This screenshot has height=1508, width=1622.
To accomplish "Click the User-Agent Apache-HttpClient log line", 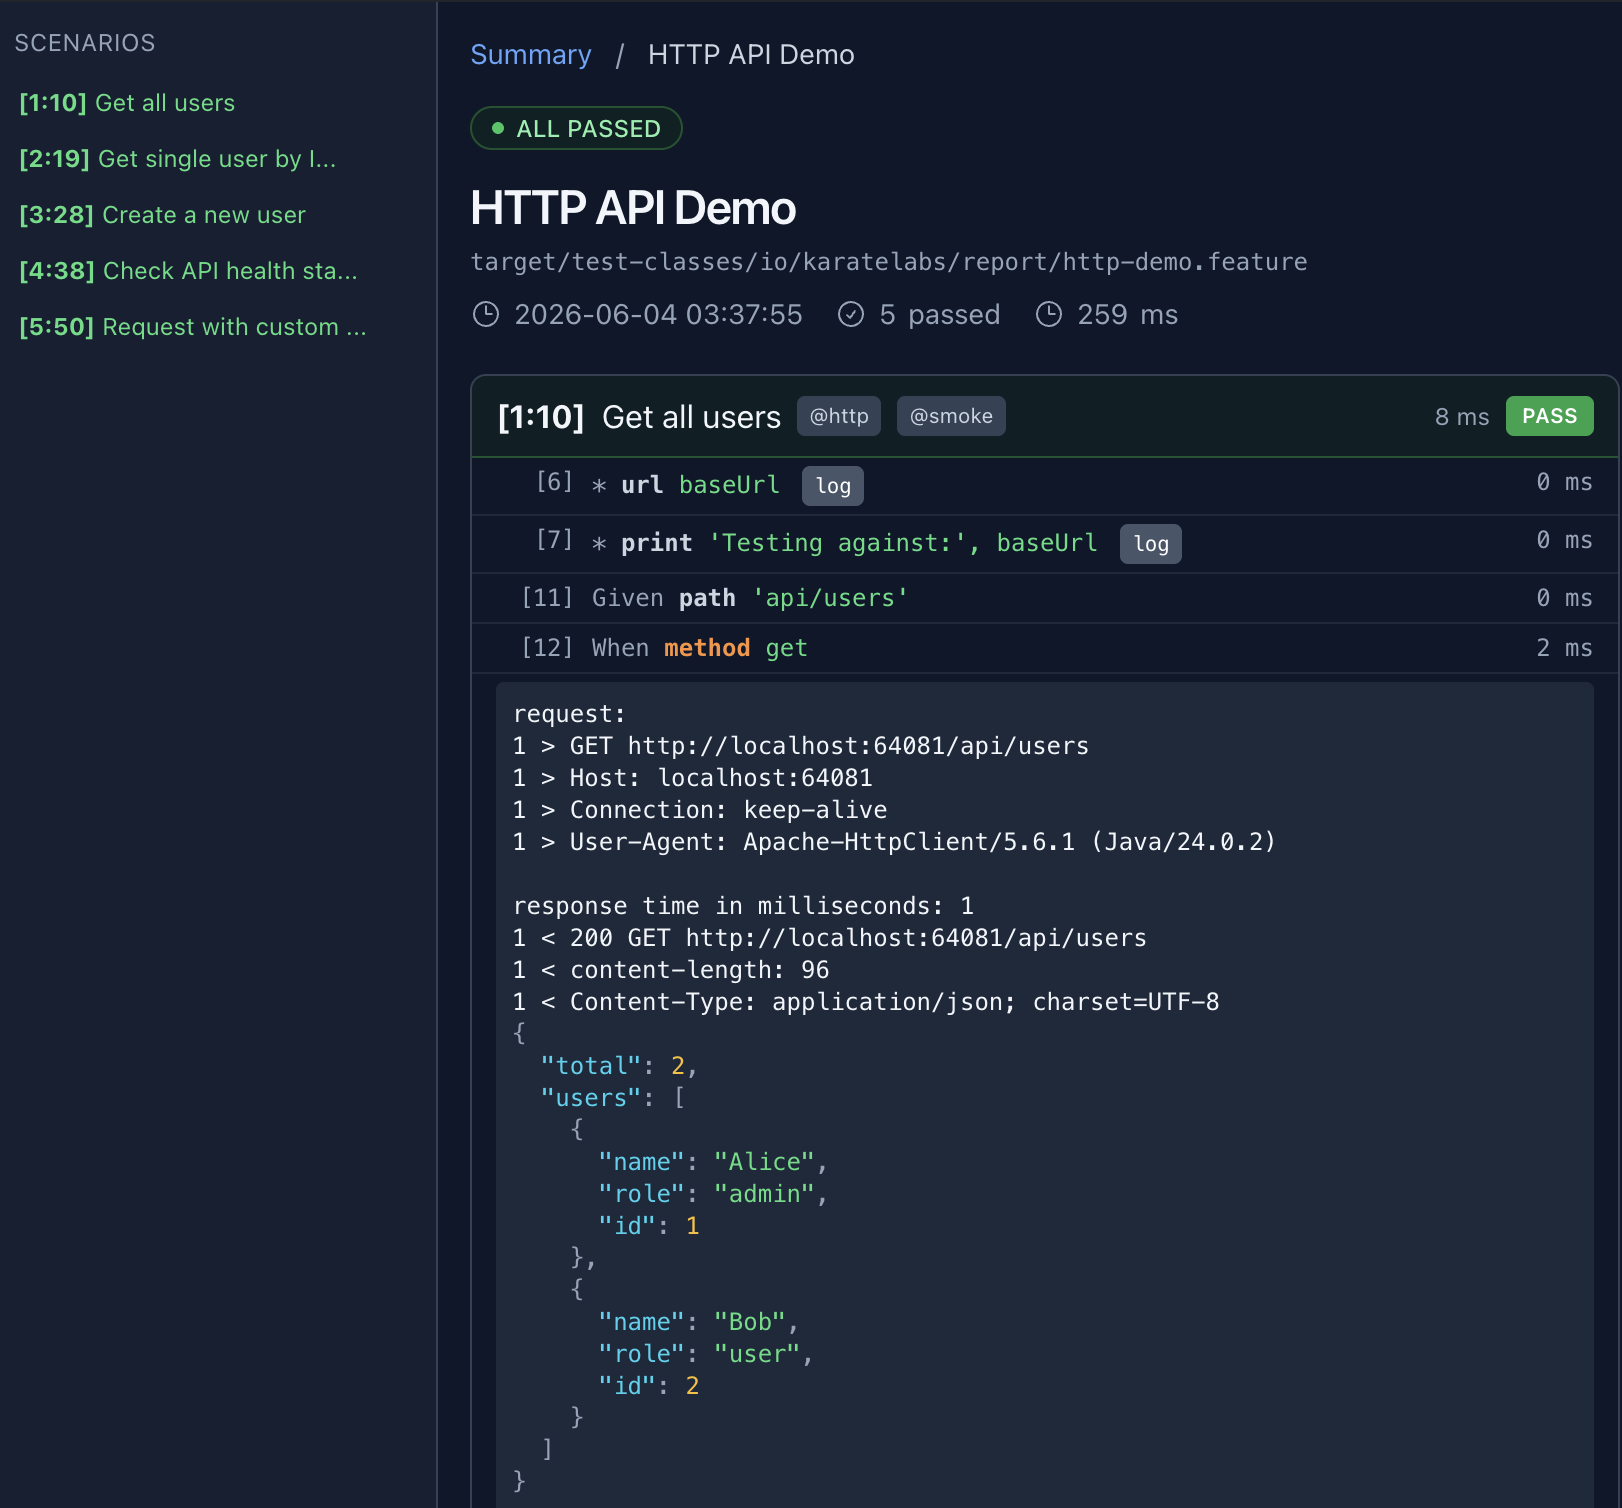I will click(895, 842).
